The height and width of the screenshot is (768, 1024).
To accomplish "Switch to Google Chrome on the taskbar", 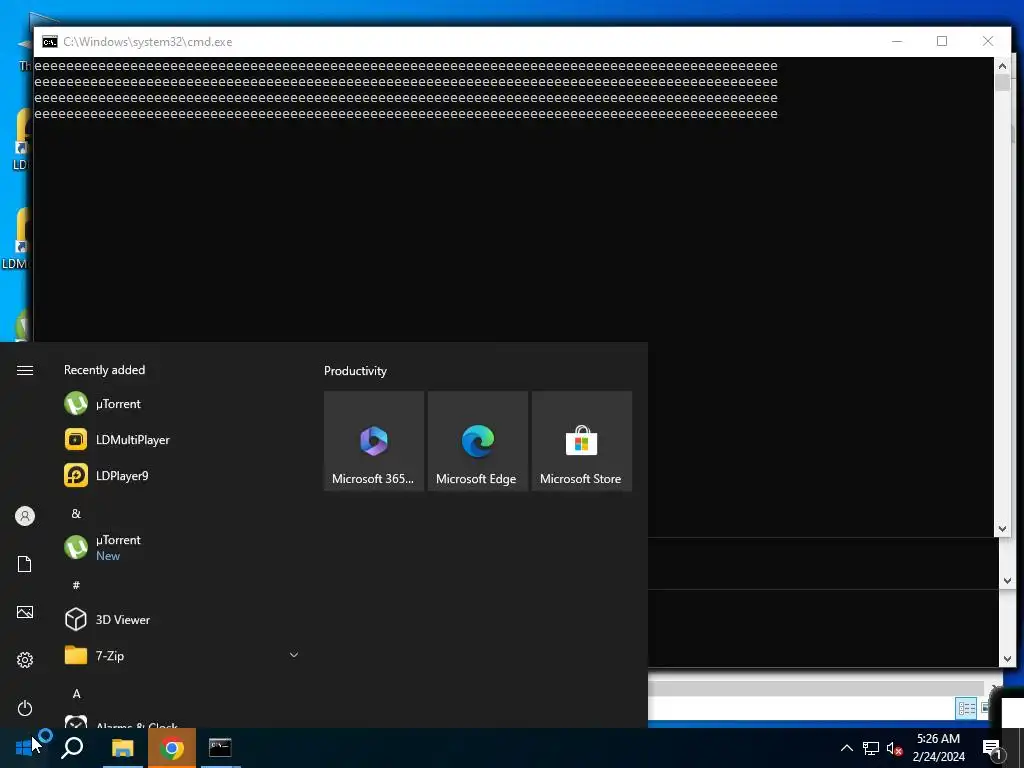I will point(172,747).
